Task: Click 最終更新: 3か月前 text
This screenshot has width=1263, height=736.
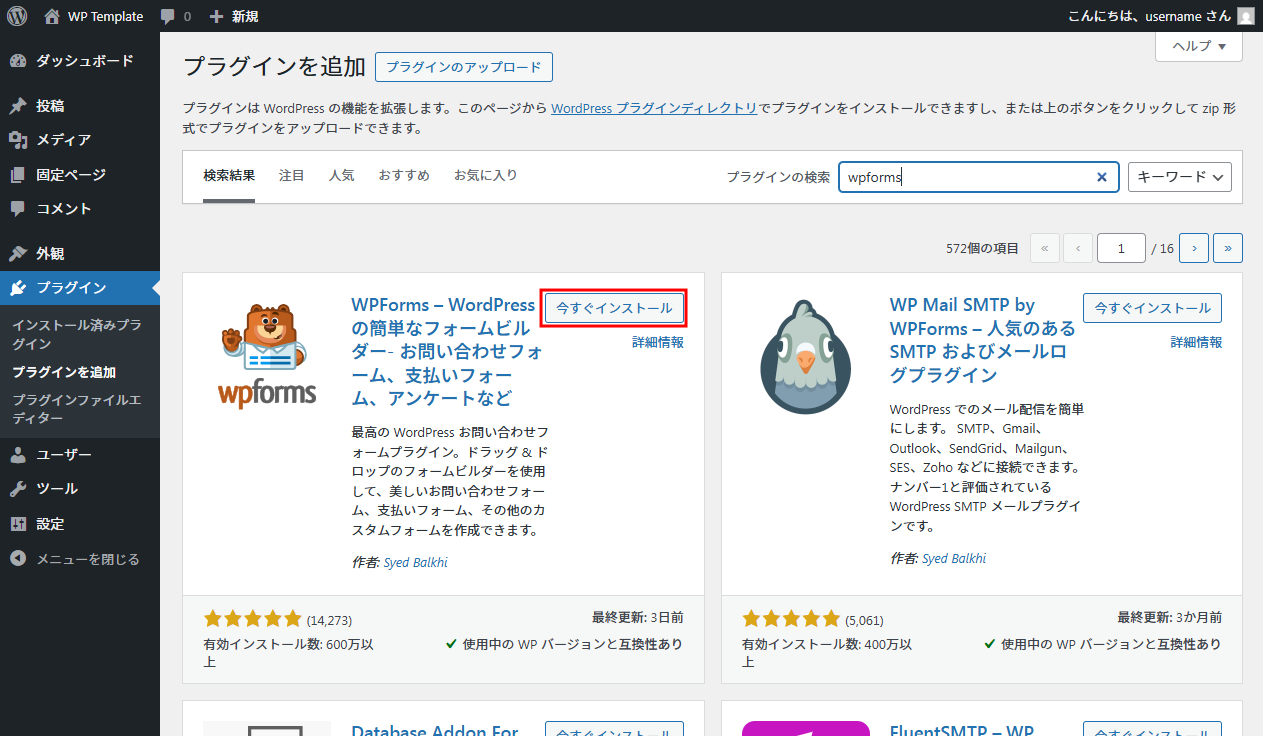Action: tap(1169, 618)
